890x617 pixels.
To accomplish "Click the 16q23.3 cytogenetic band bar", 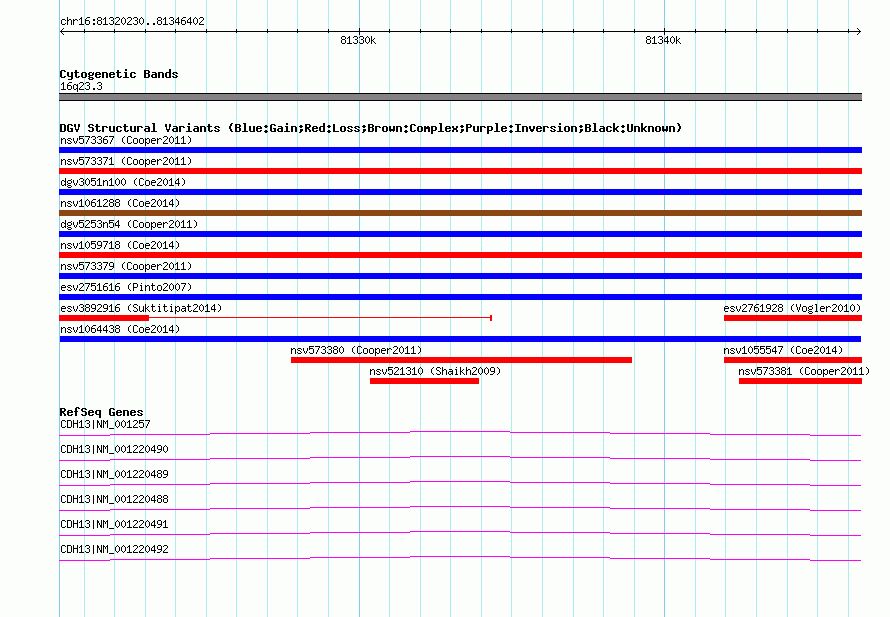I will pos(460,97).
